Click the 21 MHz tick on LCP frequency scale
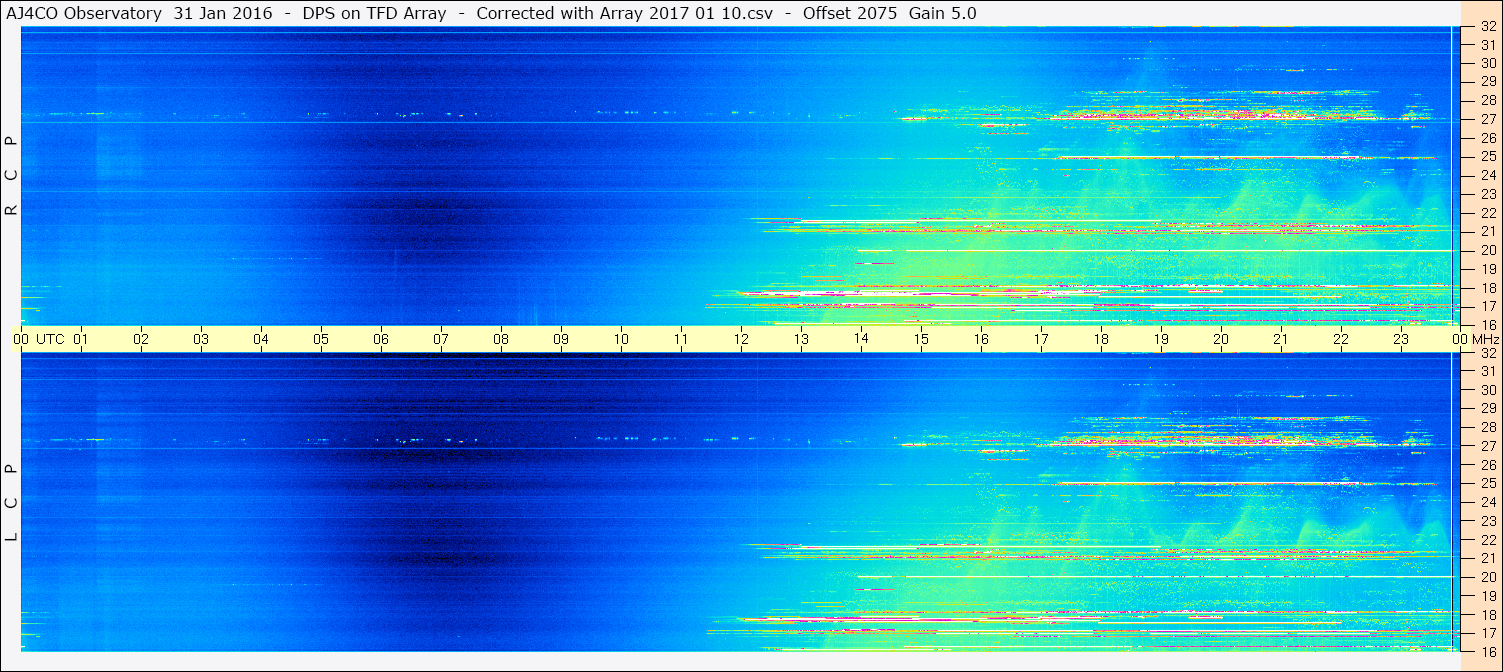Image resolution: width=1503 pixels, height=672 pixels. click(x=1488, y=558)
